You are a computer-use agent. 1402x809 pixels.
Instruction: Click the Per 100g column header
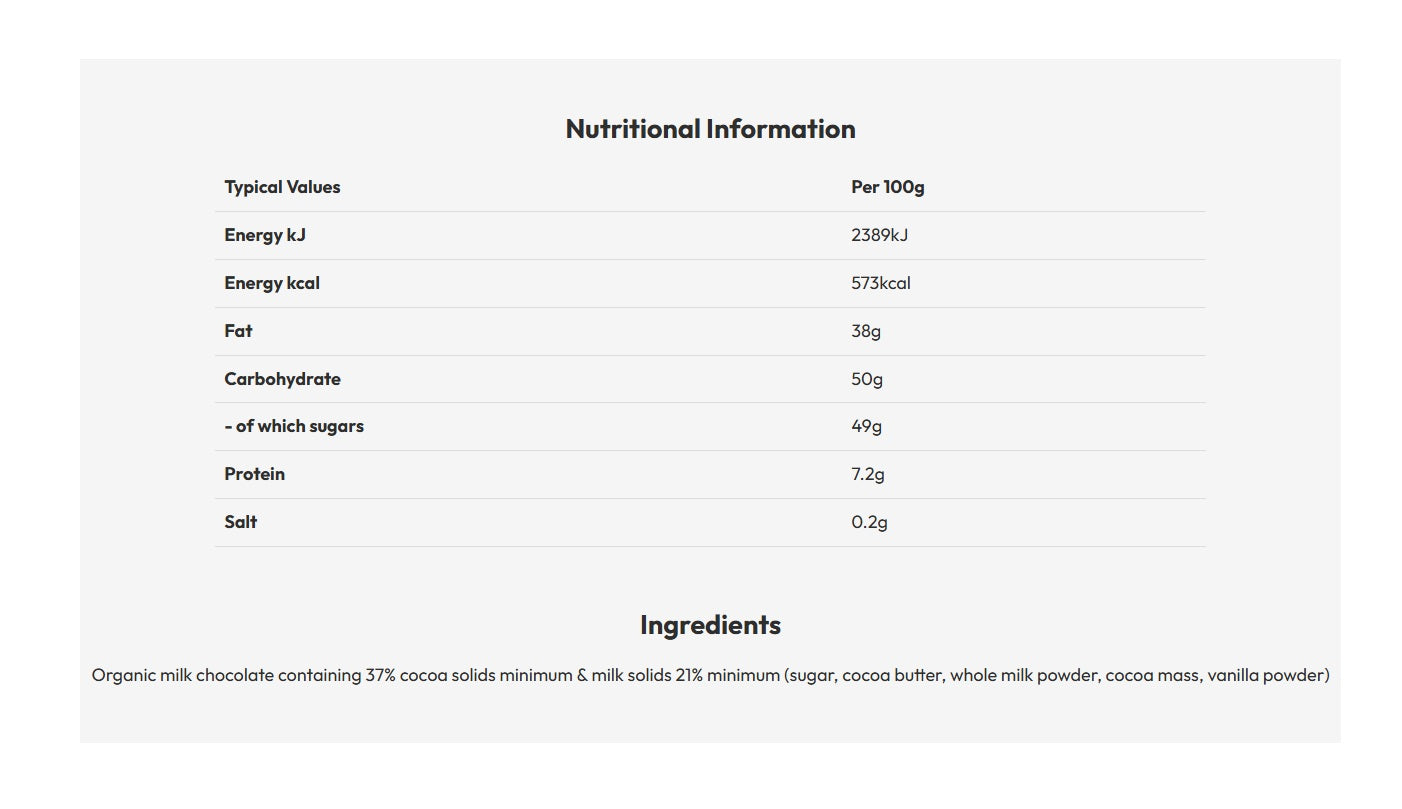pos(888,187)
